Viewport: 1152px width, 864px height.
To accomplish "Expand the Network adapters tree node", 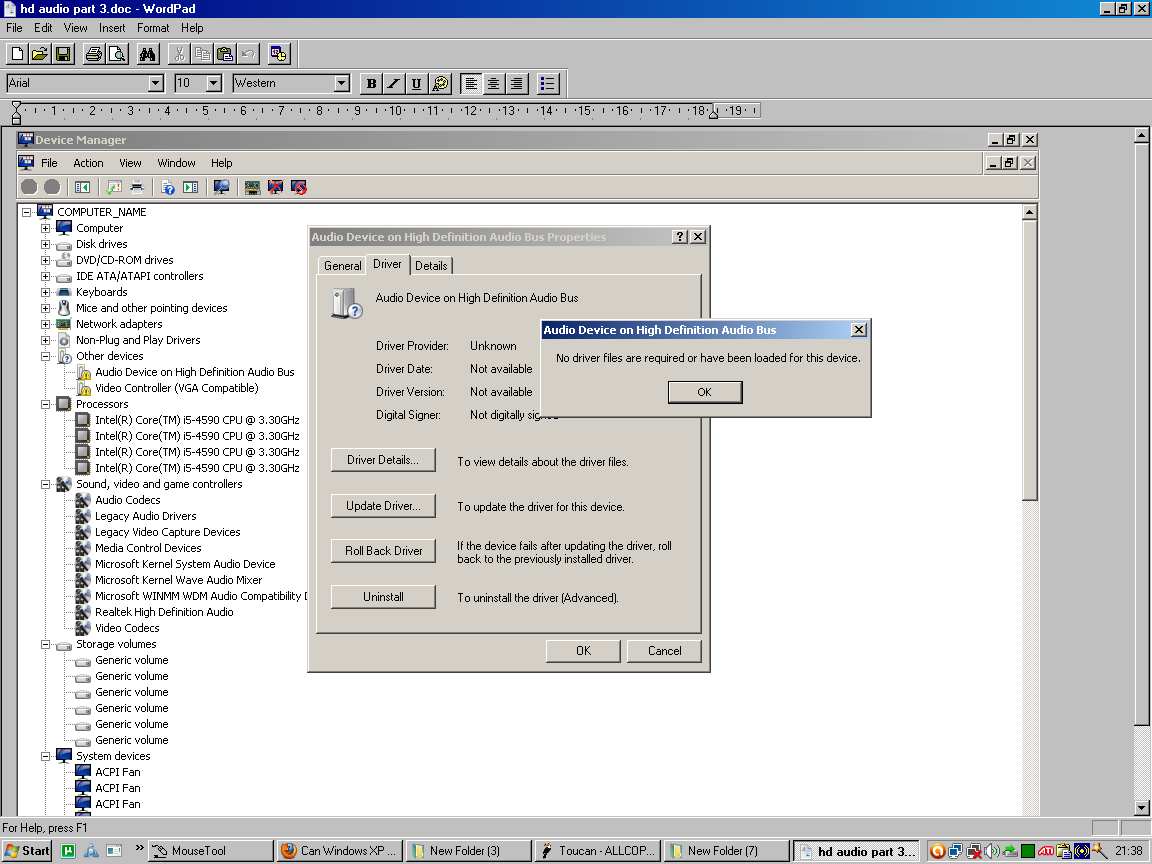I will [x=46, y=324].
